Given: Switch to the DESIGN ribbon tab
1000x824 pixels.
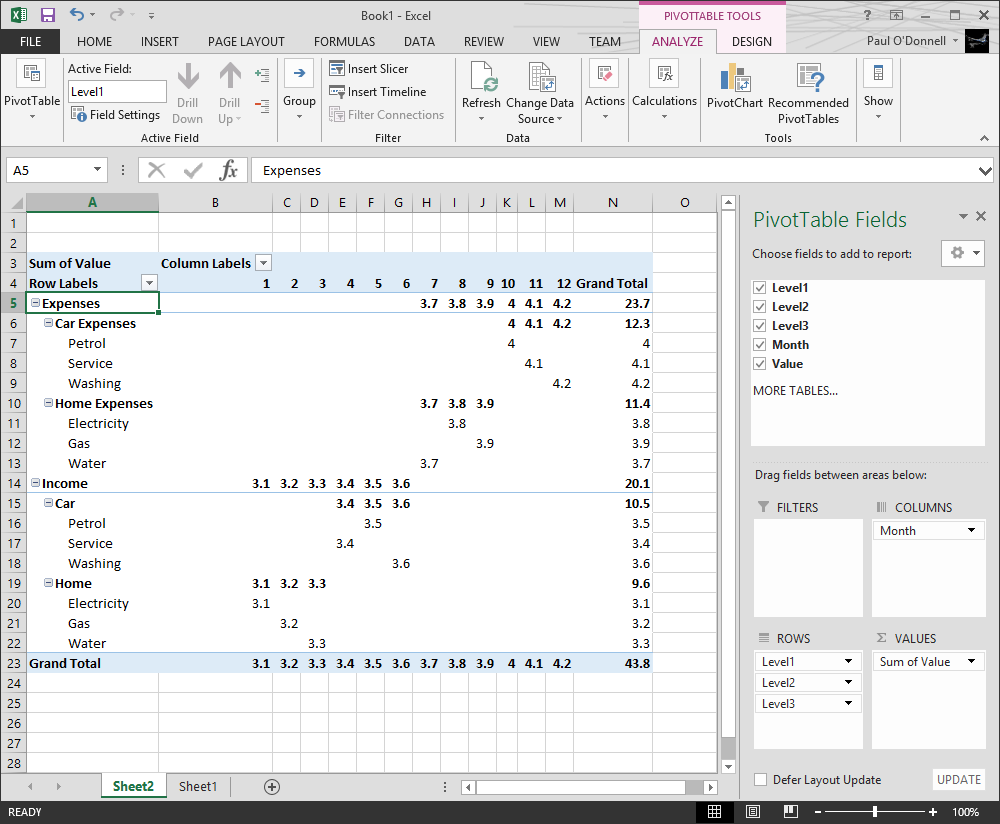Looking at the screenshot, I should click(751, 41).
